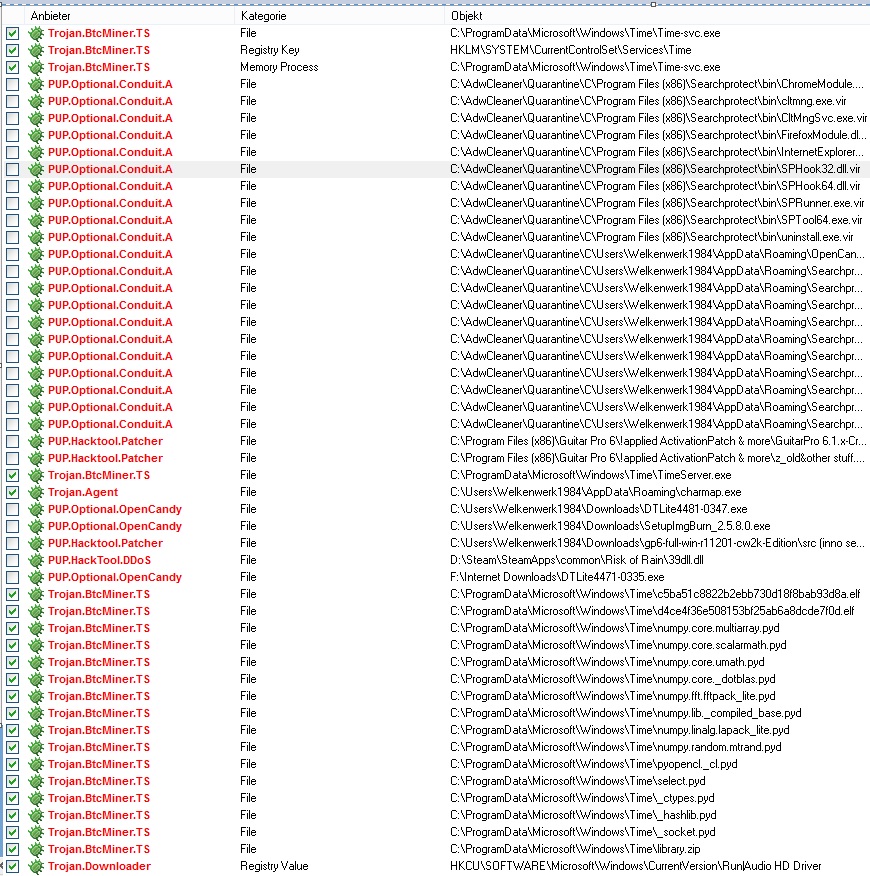This screenshot has height=876, width=870.
Task: Uncheck checkbox on _socket.pyd row
Action: click(x=12, y=832)
